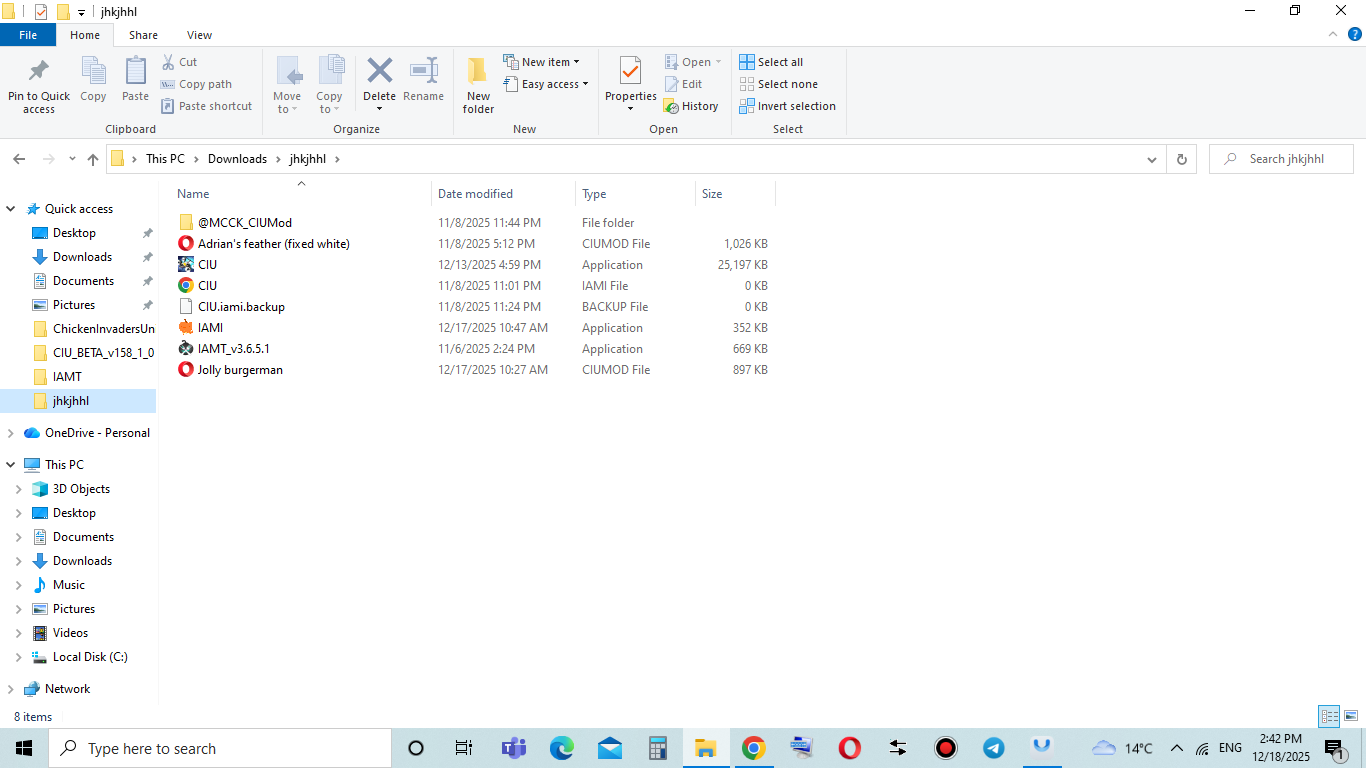
Task: Switch to large icons view toggle
Action: pos(1351,716)
